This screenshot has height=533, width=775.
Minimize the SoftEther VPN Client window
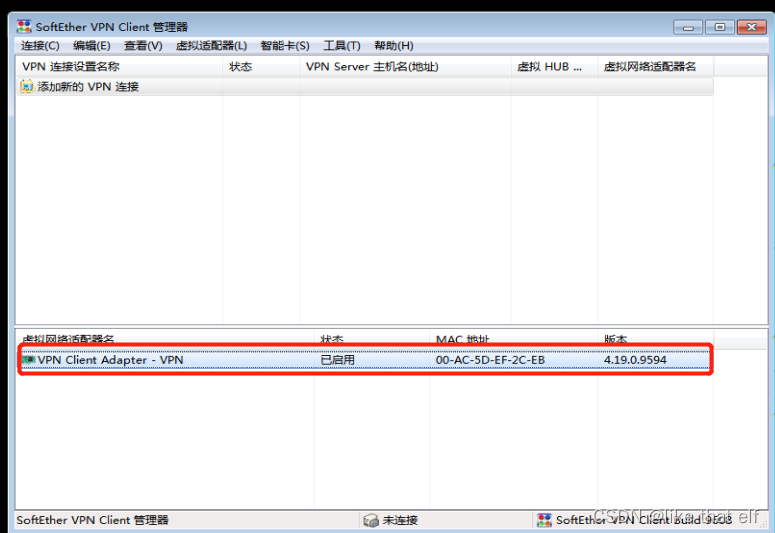[688, 27]
